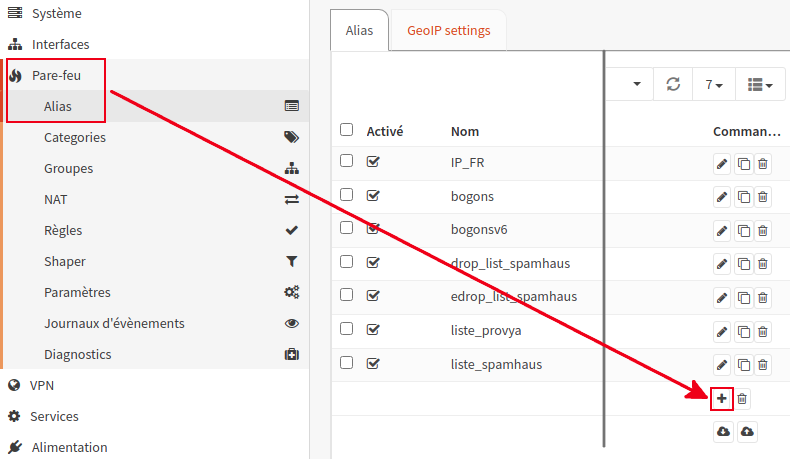Select the Alias tab
790x459 pixels.
(359, 30)
